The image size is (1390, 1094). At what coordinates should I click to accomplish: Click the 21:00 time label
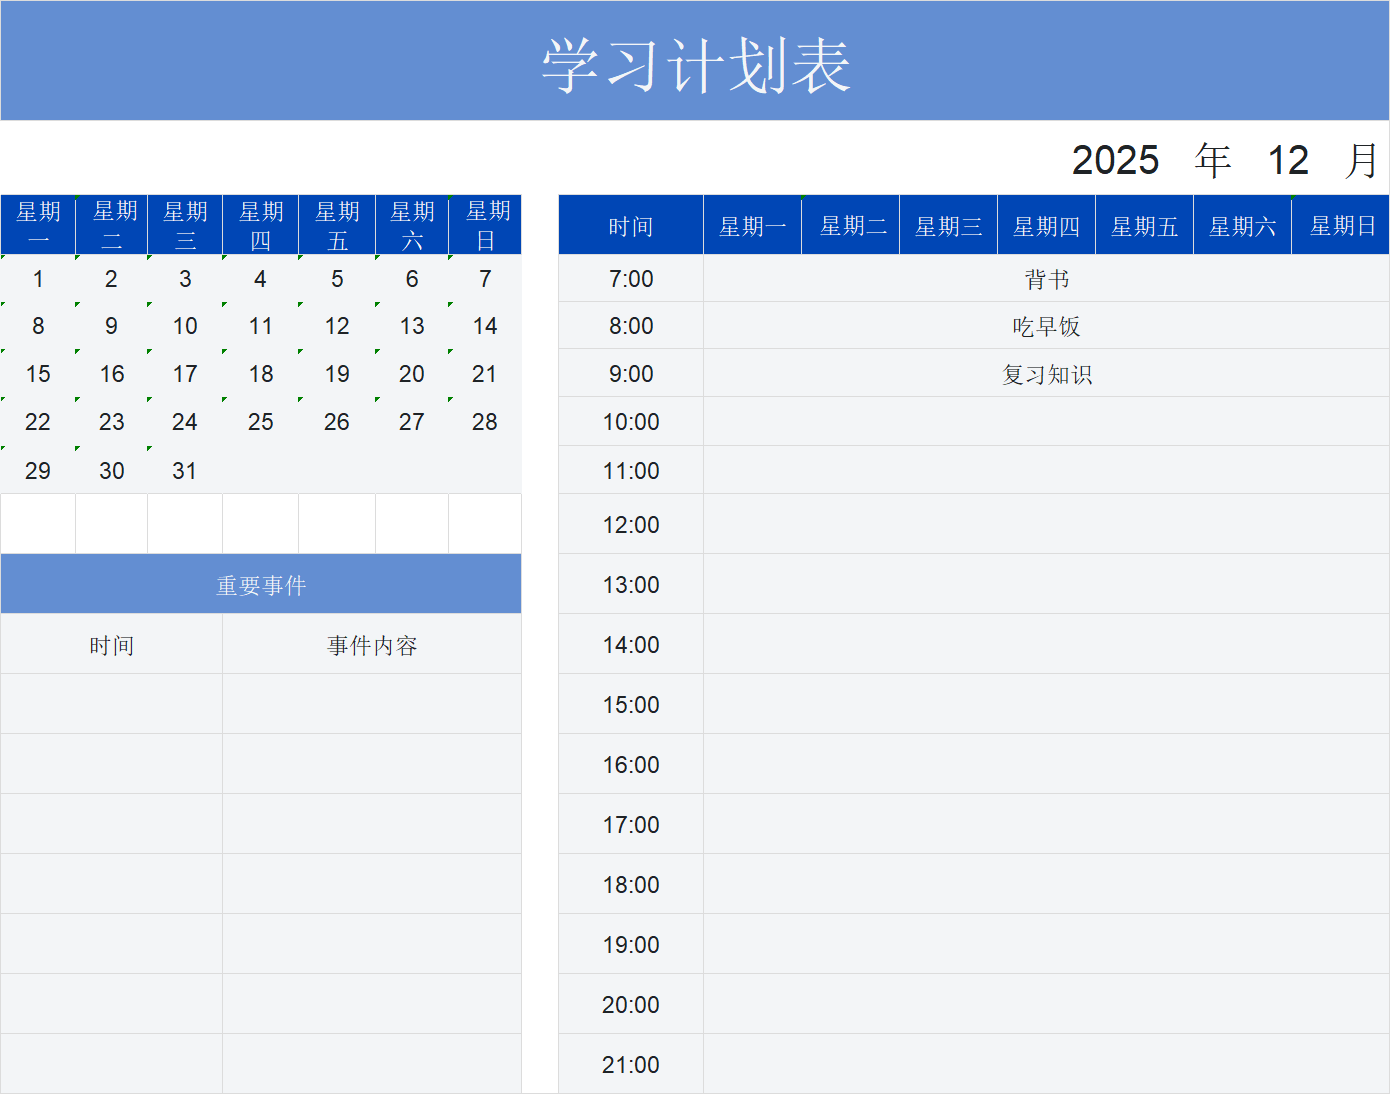pos(630,1063)
